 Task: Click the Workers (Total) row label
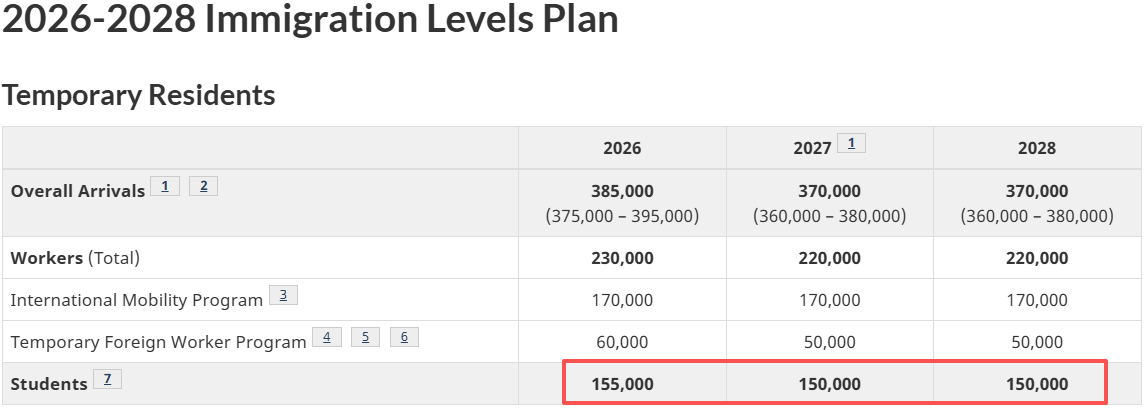point(75,258)
